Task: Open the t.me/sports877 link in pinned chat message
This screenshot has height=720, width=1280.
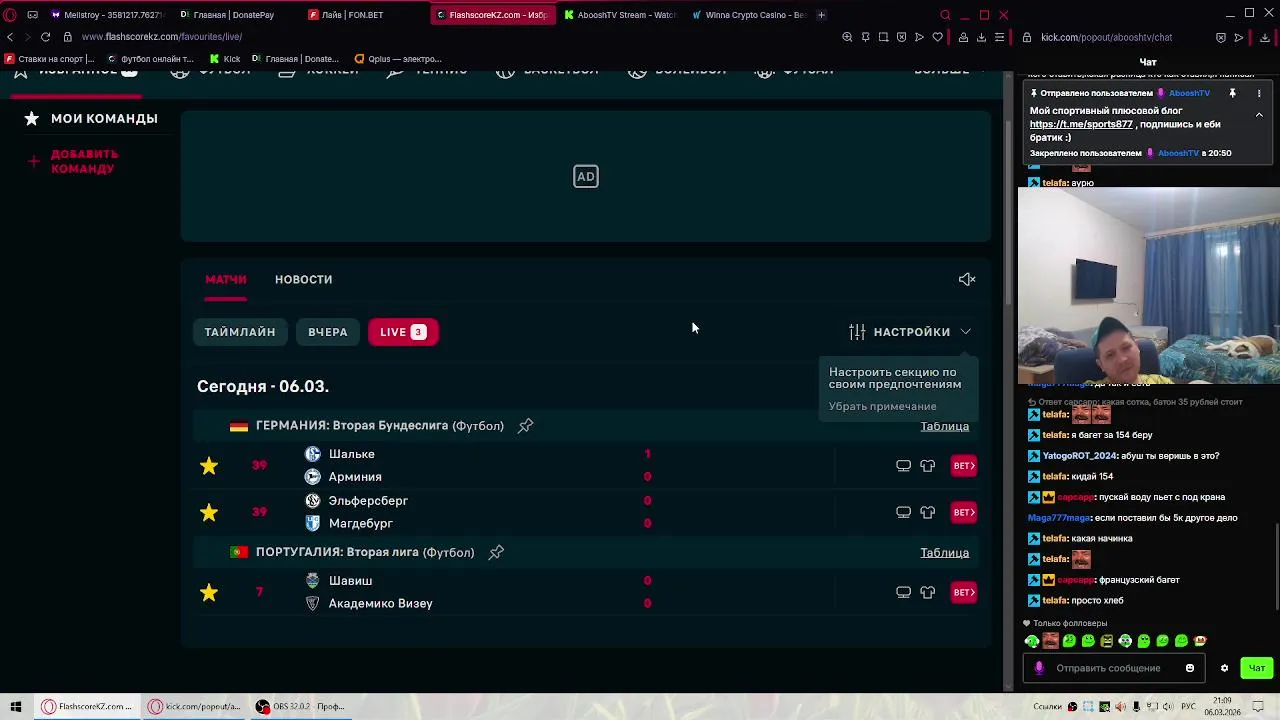Action: pos(1081,124)
